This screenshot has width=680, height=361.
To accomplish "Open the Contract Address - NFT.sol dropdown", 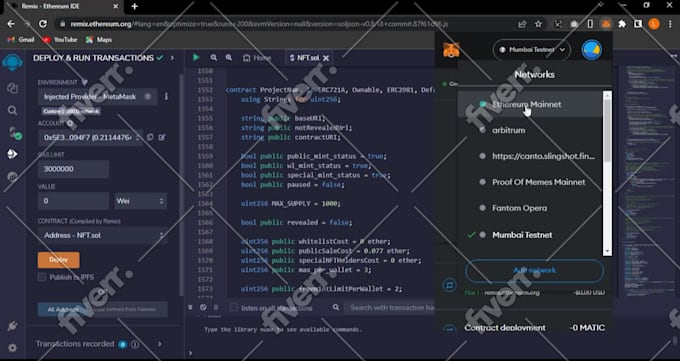I will tap(102, 235).
